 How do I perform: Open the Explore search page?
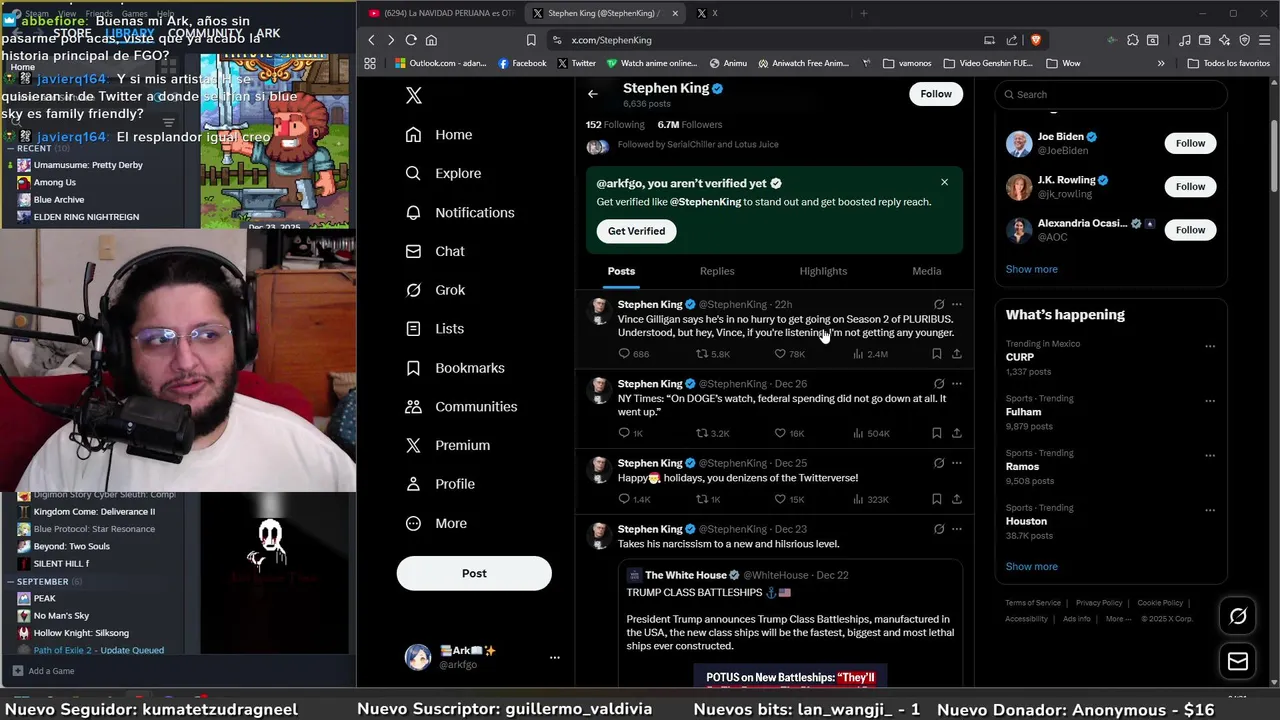click(443, 173)
